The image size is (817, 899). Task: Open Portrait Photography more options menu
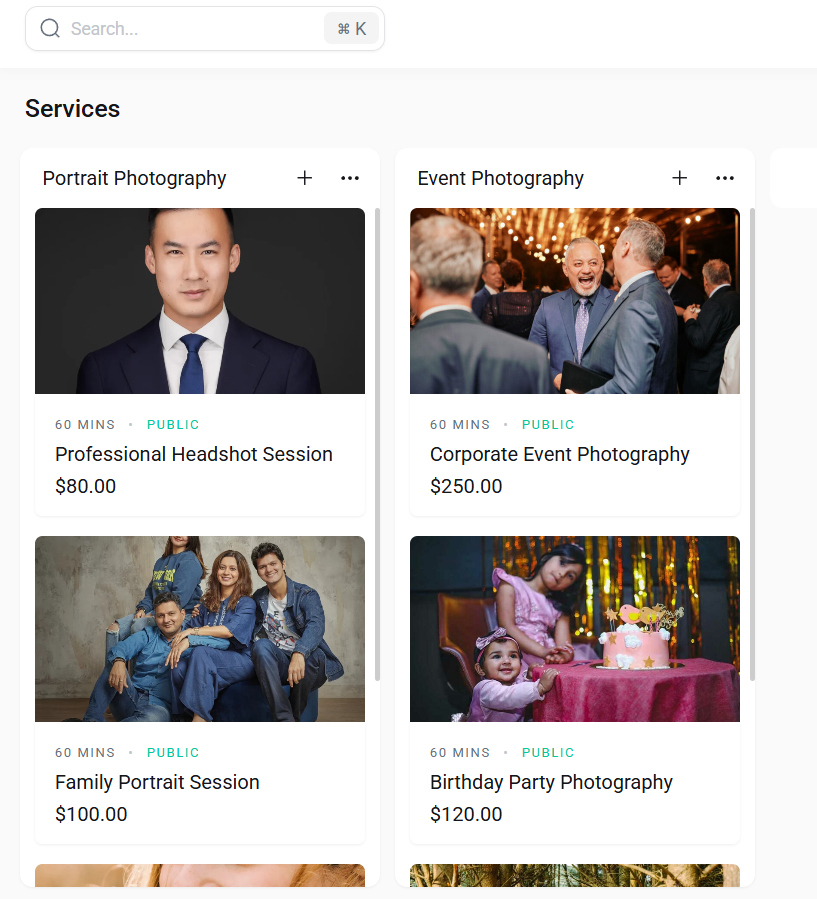(x=349, y=178)
